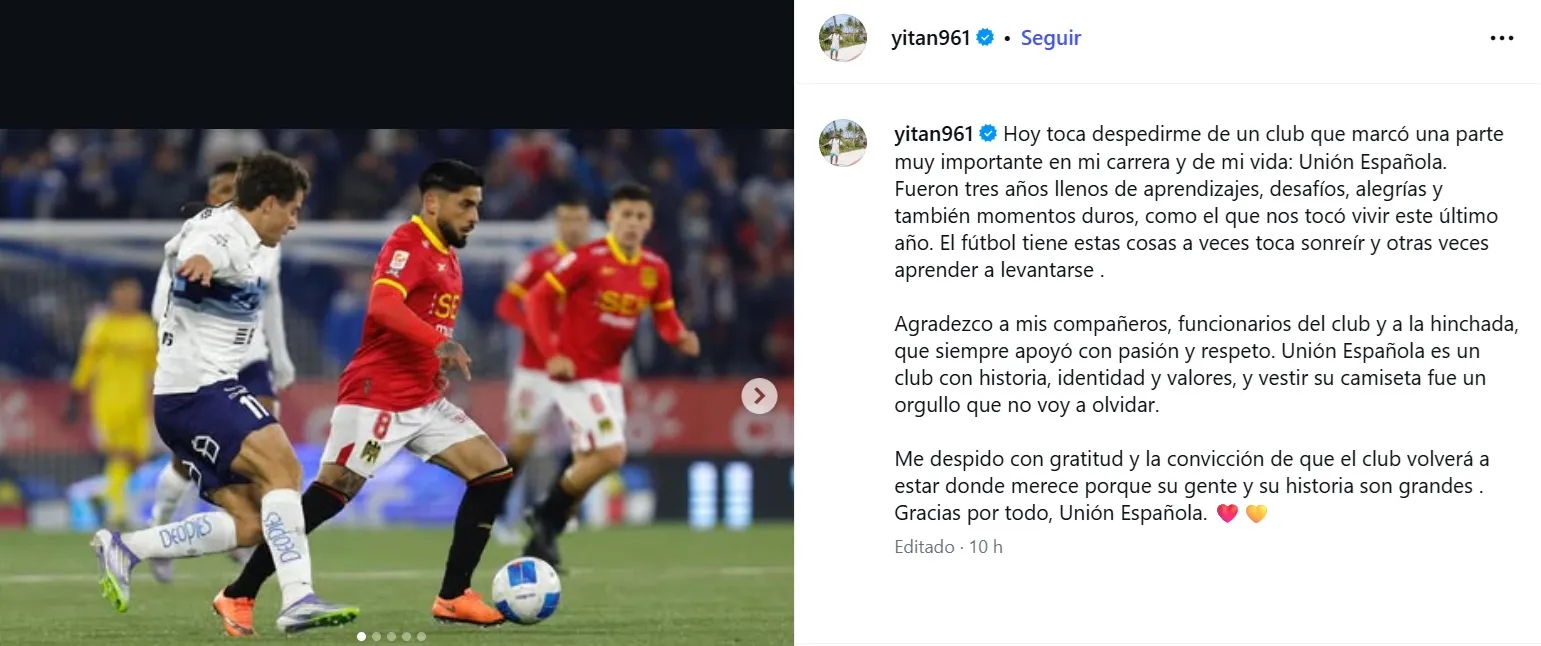Click the pink heart emoji in the caption
Screen dimensions: 1541x646
pyautogui.click(x=1228, y=514)
